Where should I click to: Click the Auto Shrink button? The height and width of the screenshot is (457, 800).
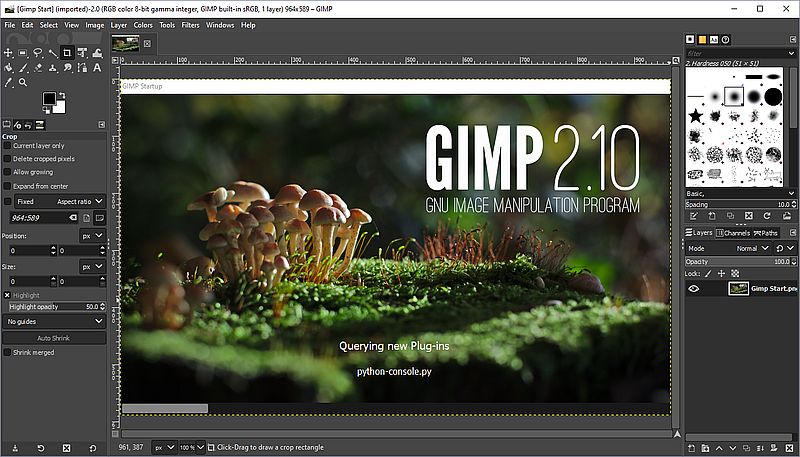(x=54, y=338)
